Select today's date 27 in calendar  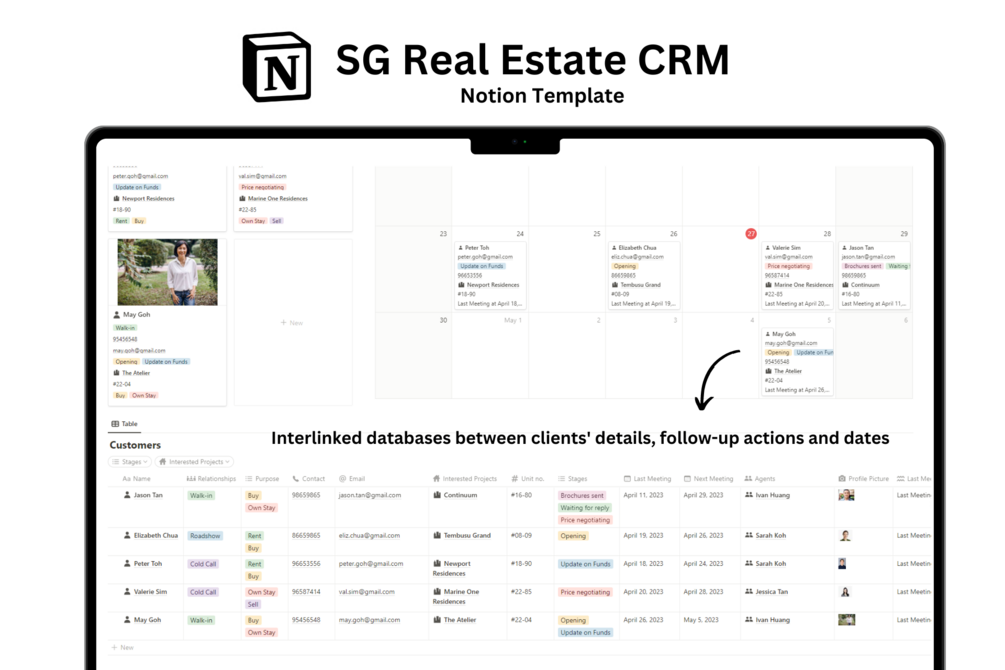[751, 234]
